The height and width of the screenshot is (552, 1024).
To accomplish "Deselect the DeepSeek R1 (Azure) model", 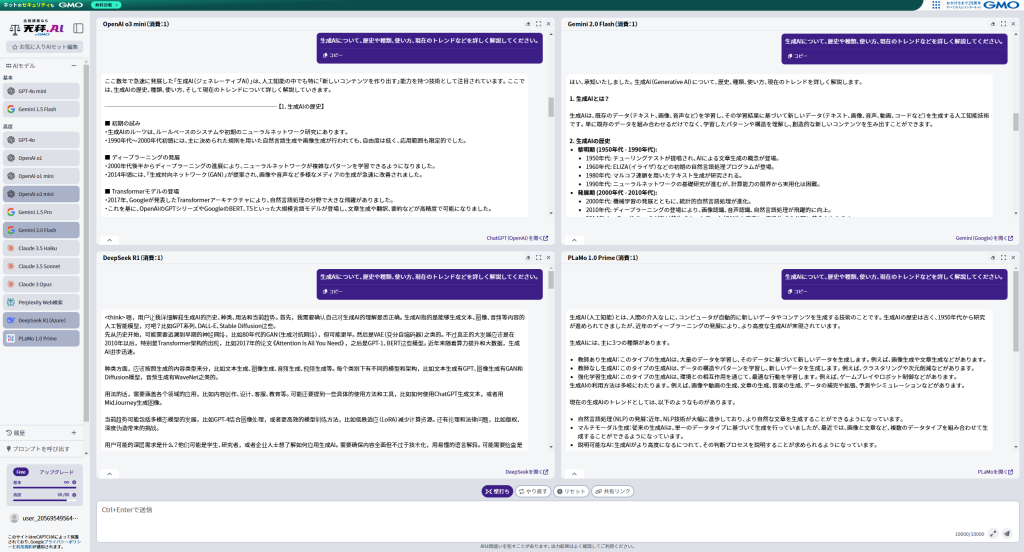I will (41, 320).
